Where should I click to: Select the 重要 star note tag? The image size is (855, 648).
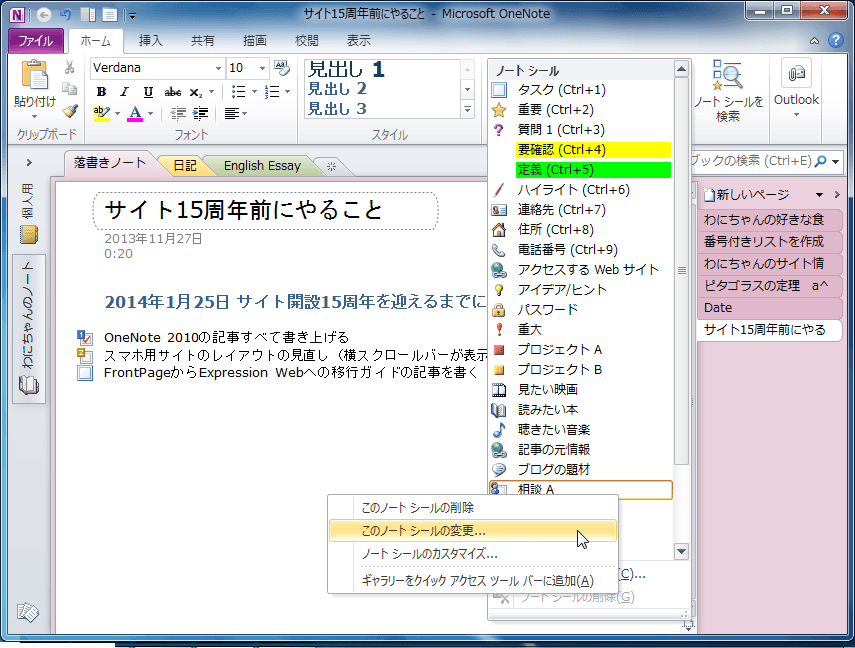click(581, 110)
